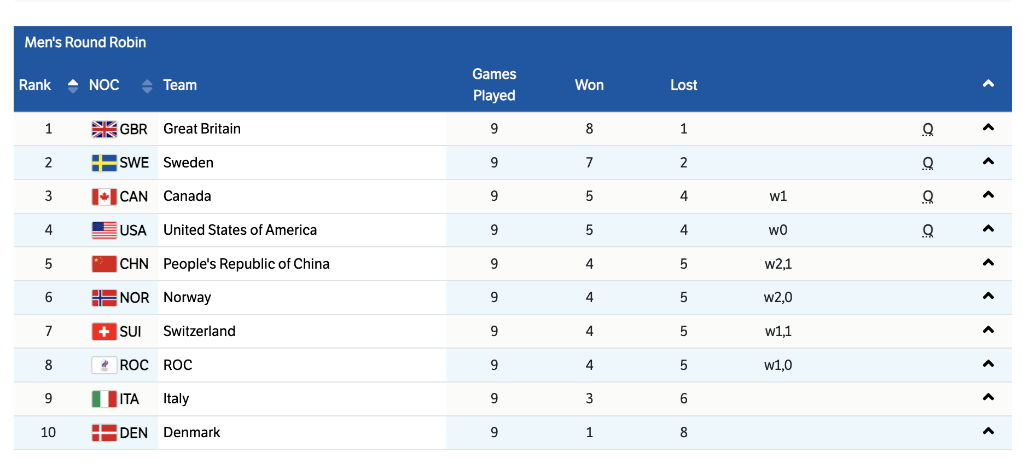Click the United States flag icon
1023x475 pixels.
click(x=104, y=230)
